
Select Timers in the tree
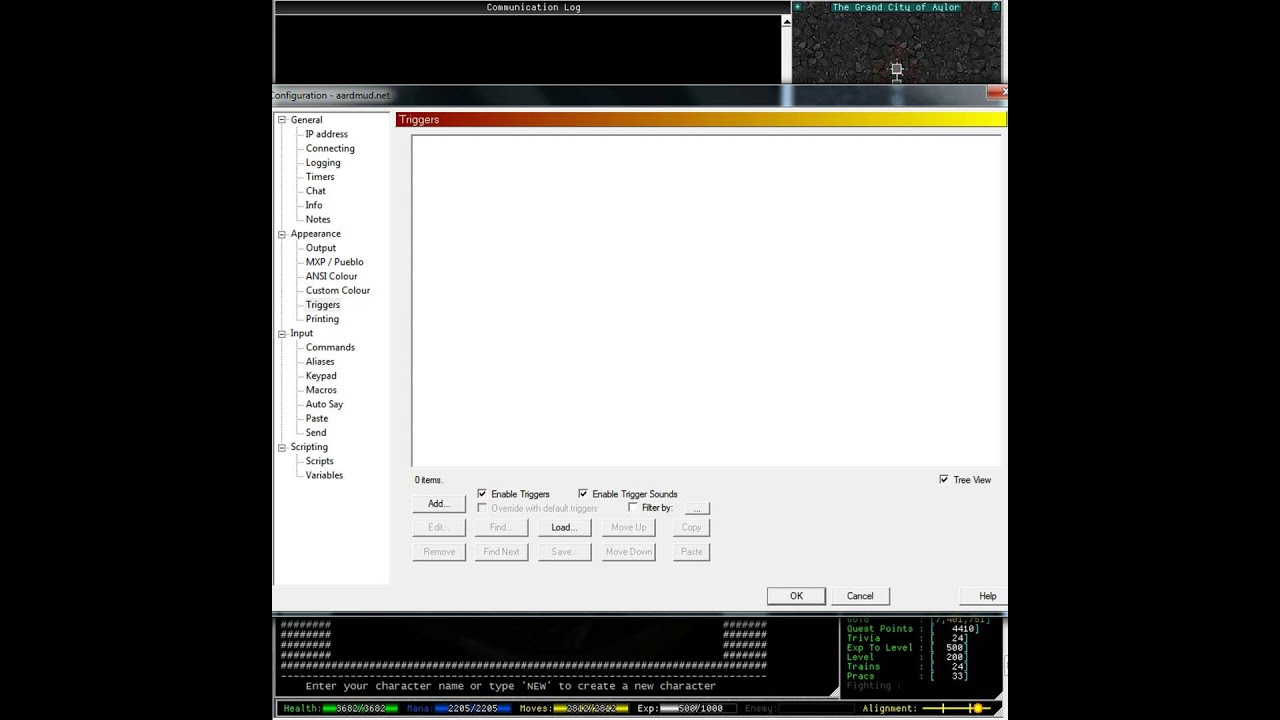click(320, 177)
